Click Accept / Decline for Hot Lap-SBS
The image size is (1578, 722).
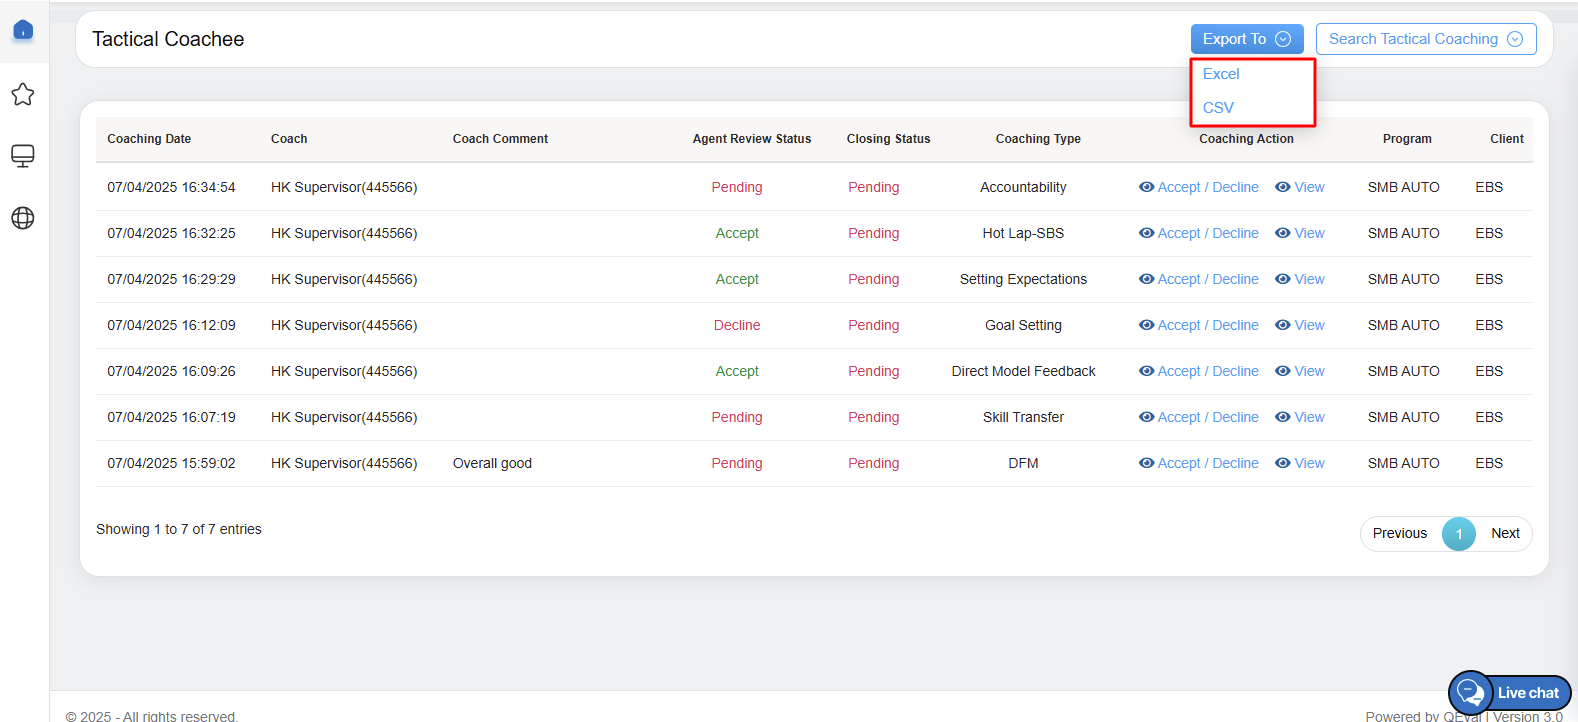[x=1207, y=233]
